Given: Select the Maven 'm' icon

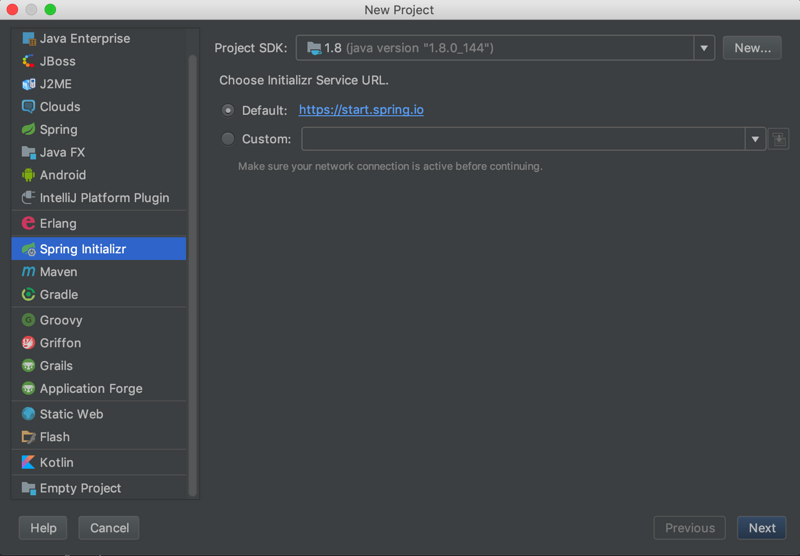Looking at the screenshot, I should tap(29, 271).
